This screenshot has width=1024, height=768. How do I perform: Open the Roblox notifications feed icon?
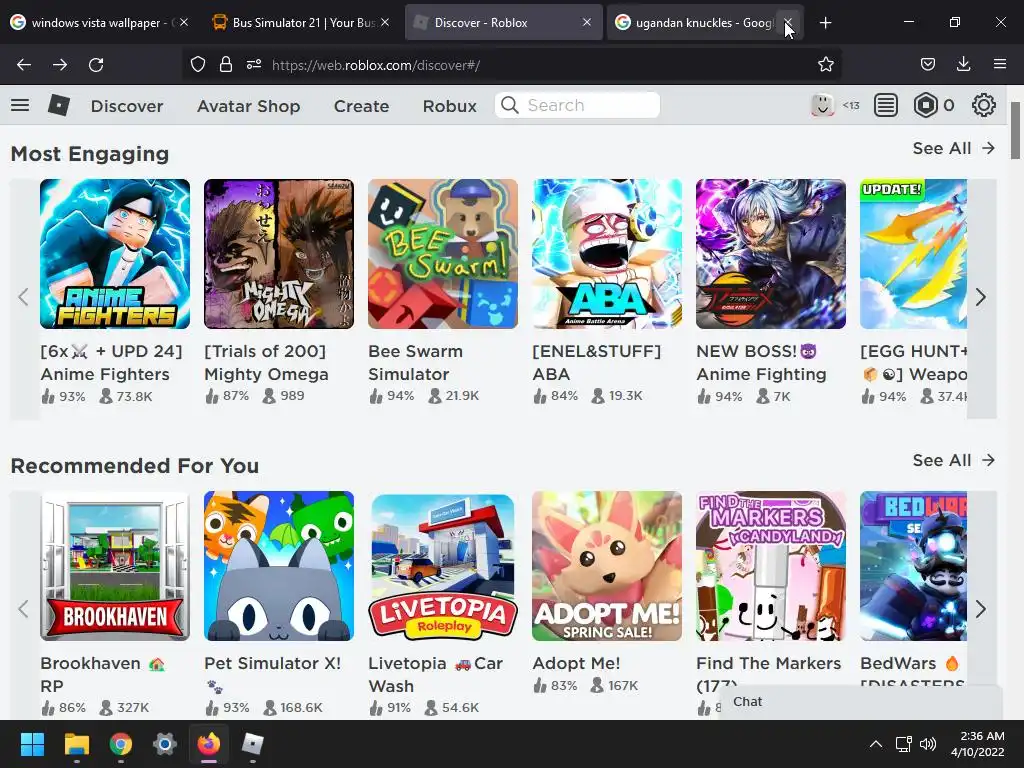886,105
